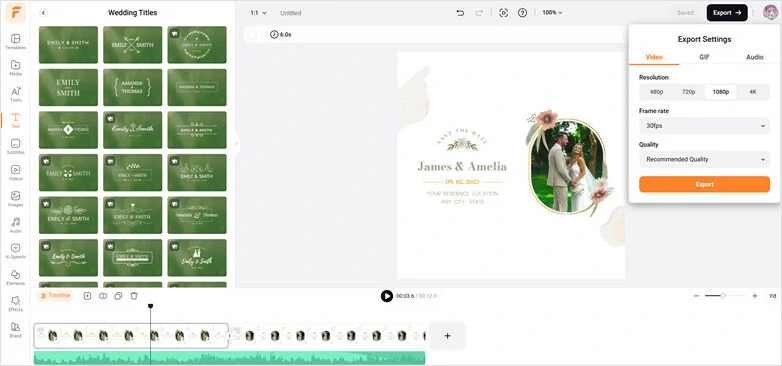Open the Videos sidebar panel
This screenshot has width=782, height=366.
coord(15,173)
